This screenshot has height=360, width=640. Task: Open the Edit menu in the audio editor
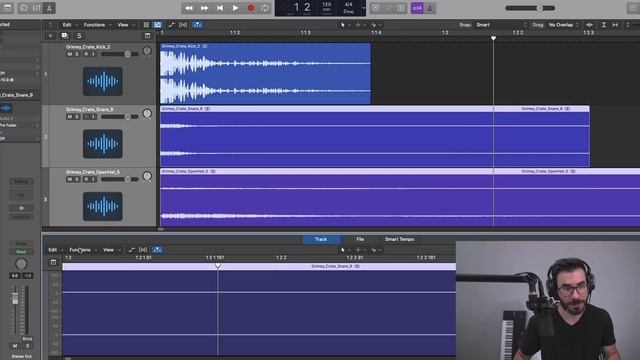(53, 250)
